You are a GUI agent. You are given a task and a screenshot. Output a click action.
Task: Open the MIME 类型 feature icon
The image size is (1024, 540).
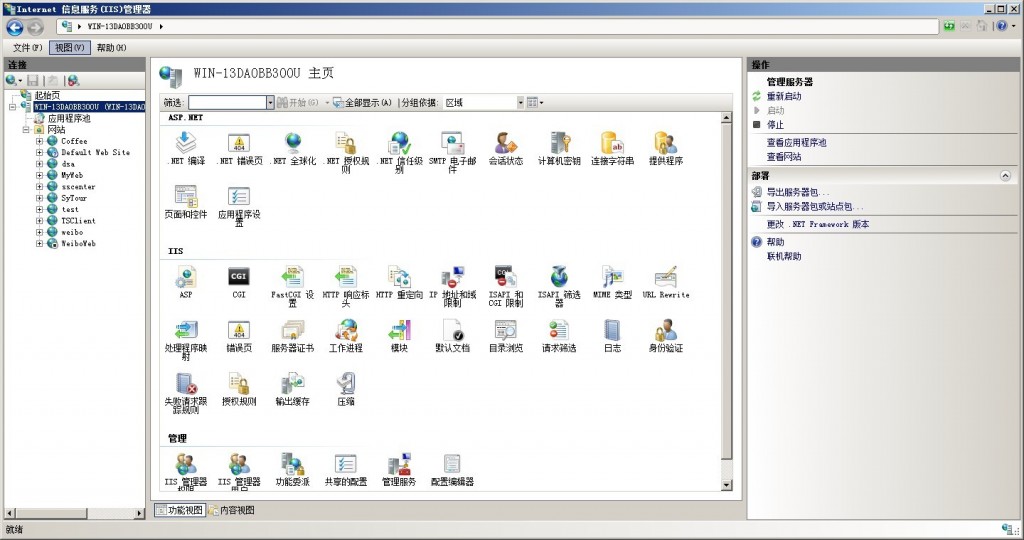[611, 278]
